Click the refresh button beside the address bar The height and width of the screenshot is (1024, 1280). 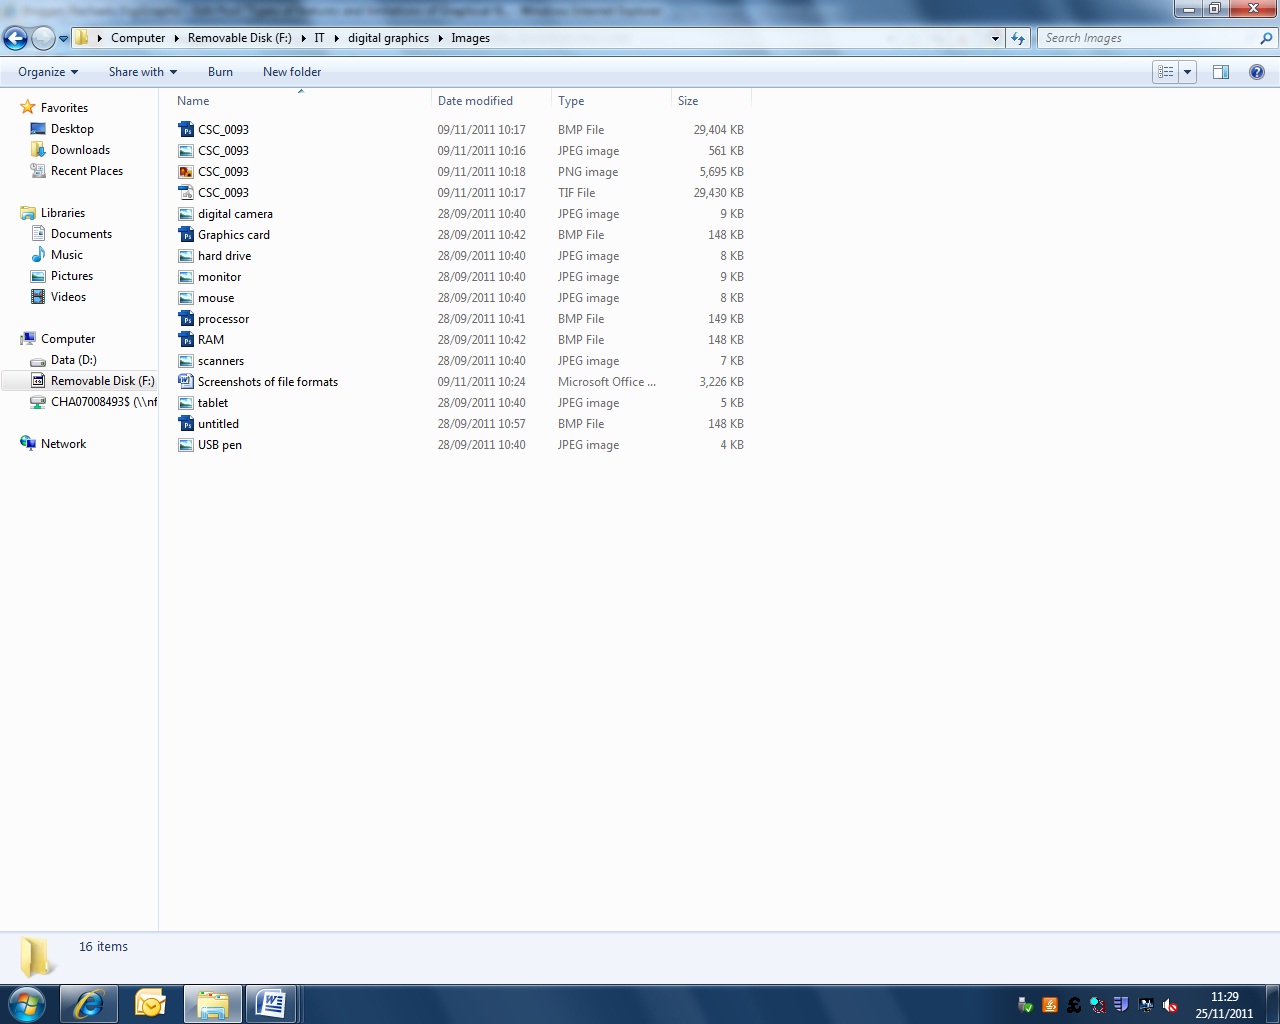1018,38
